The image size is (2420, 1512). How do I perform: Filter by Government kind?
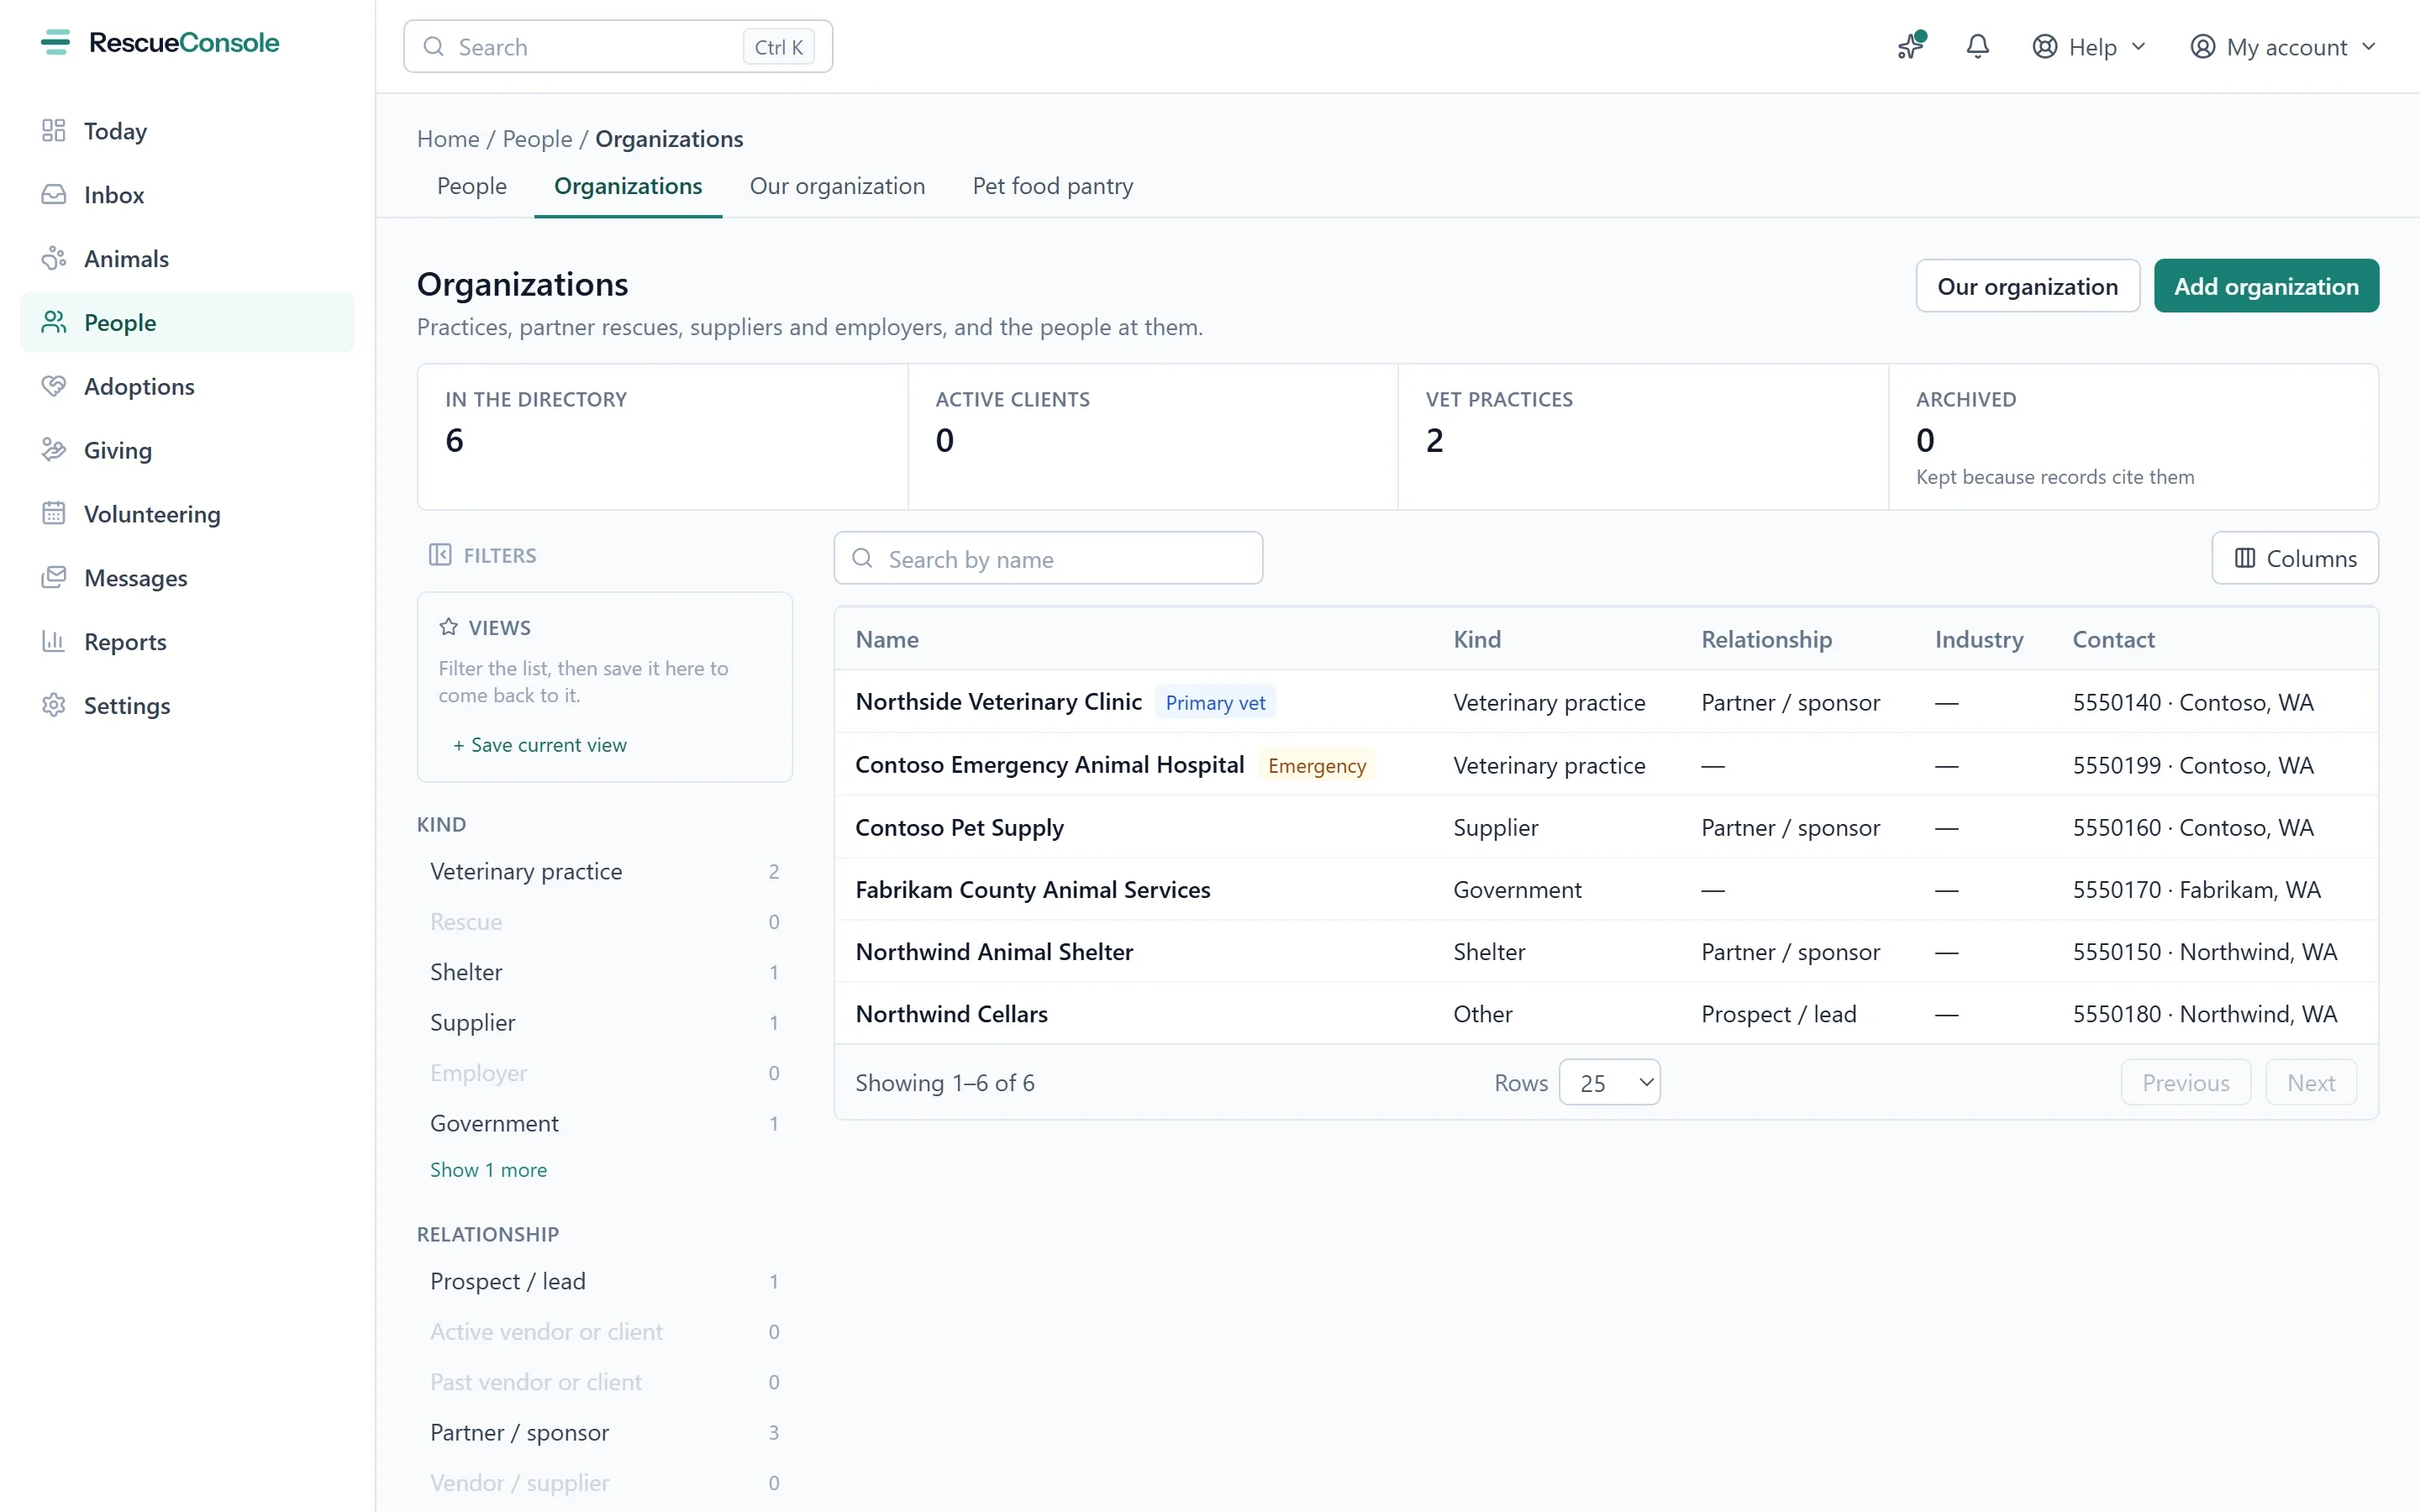(x=604, y=1123)
